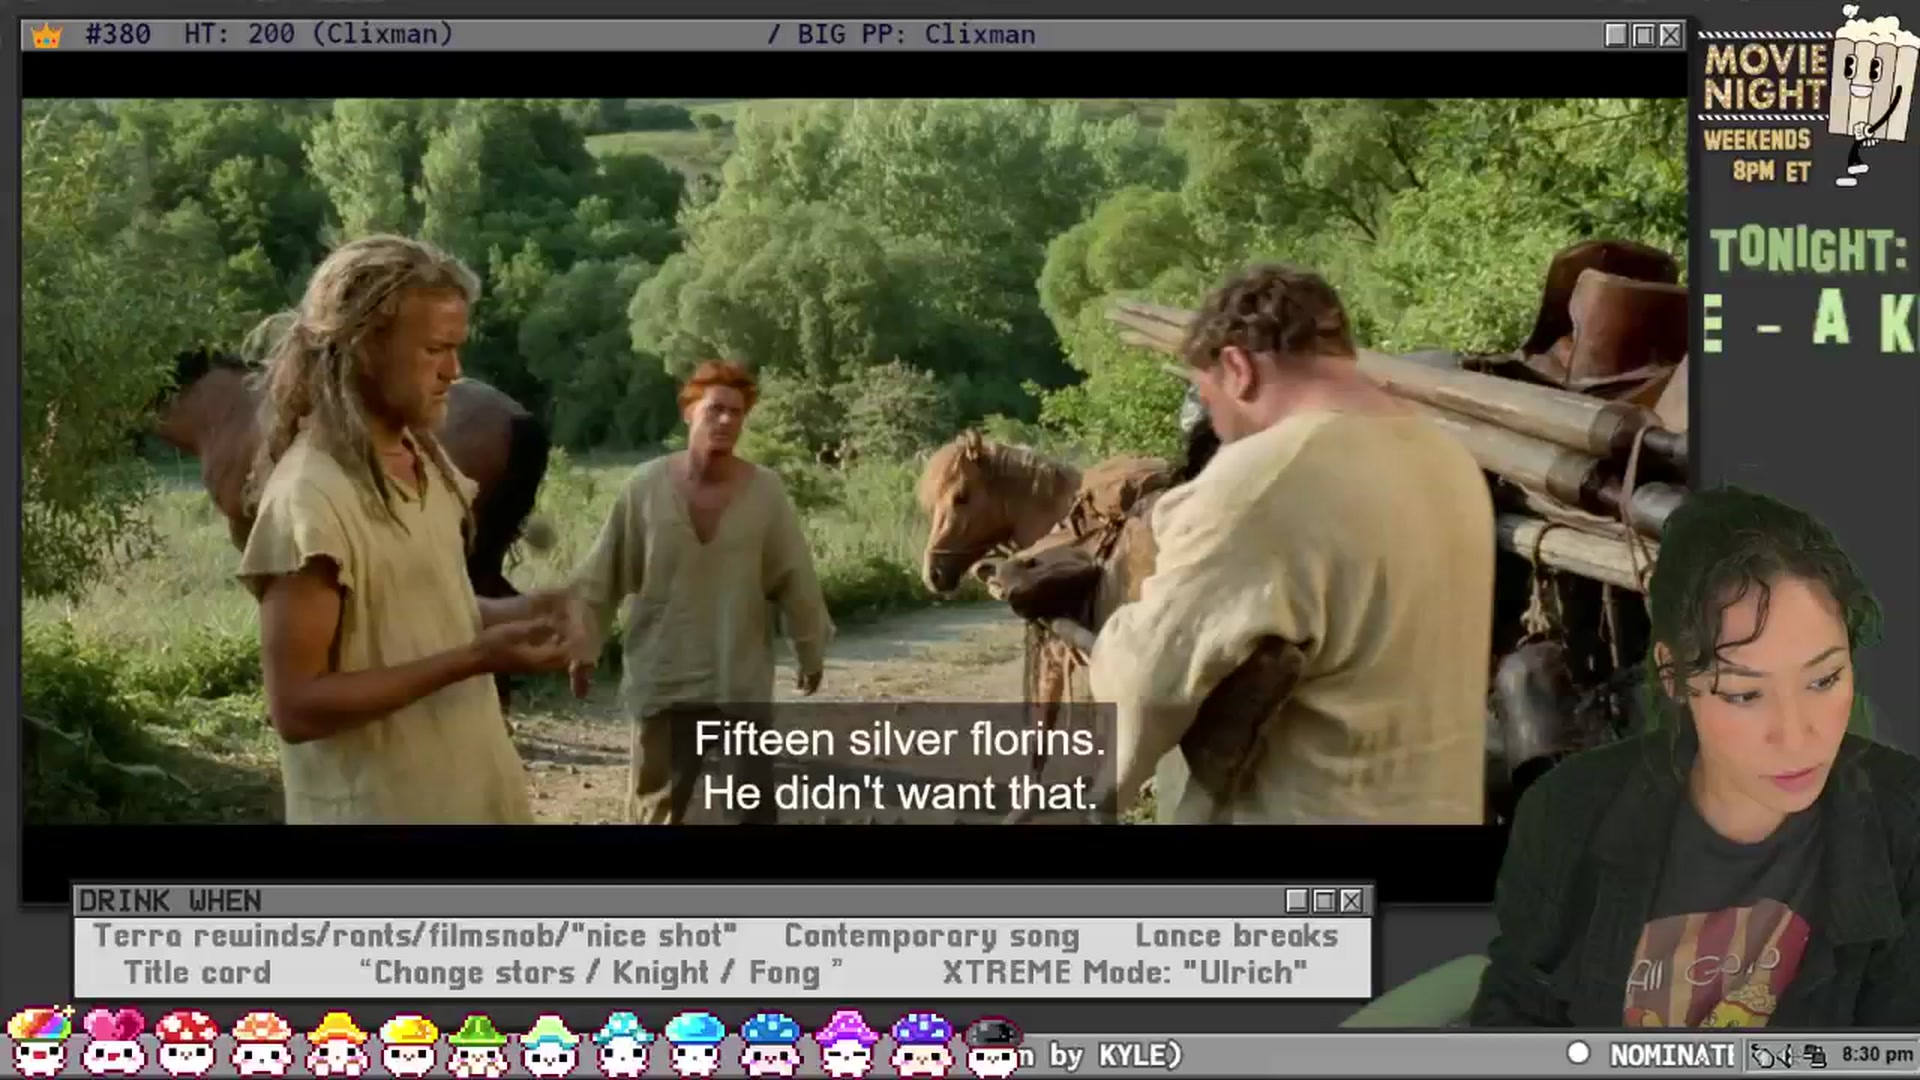Click the "by KYLE)" ticker text
1920x1080 pixels.
(x=1115, y=1055)
